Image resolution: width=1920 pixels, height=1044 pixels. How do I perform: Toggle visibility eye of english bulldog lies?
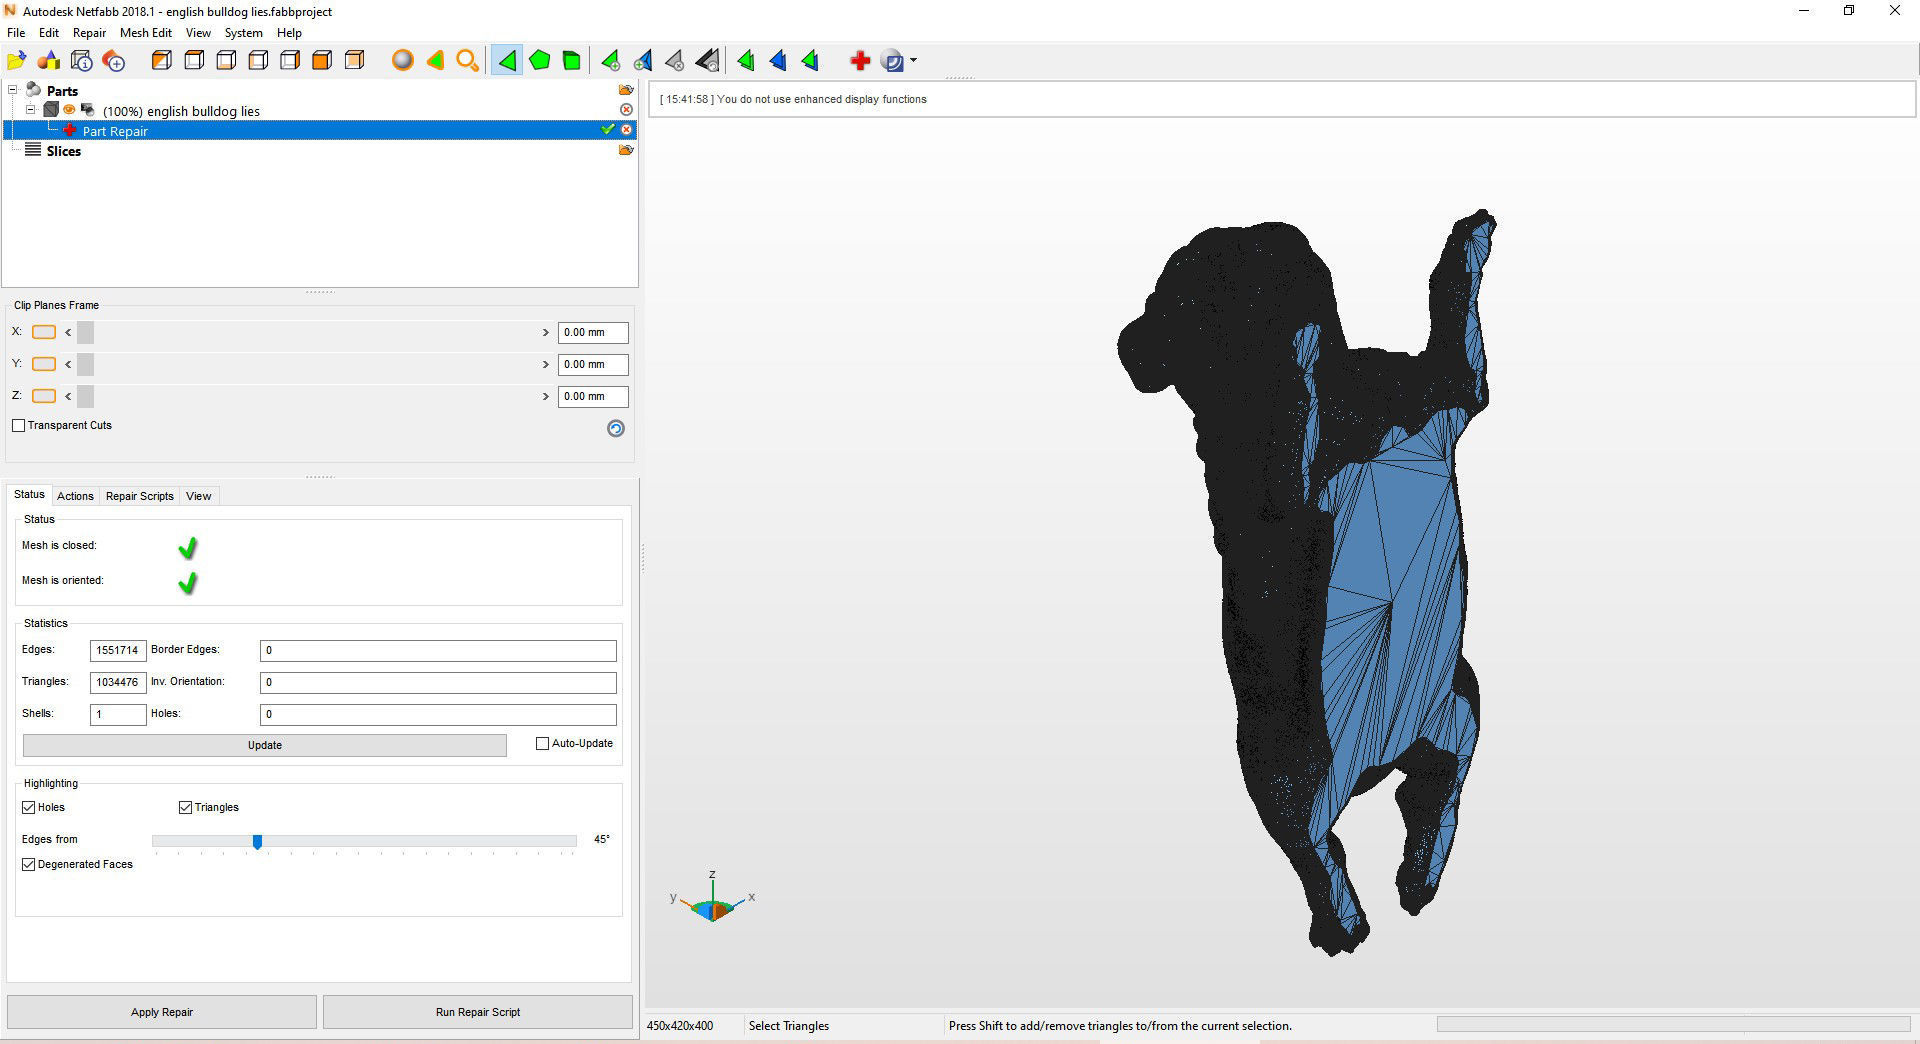(70, 110)
